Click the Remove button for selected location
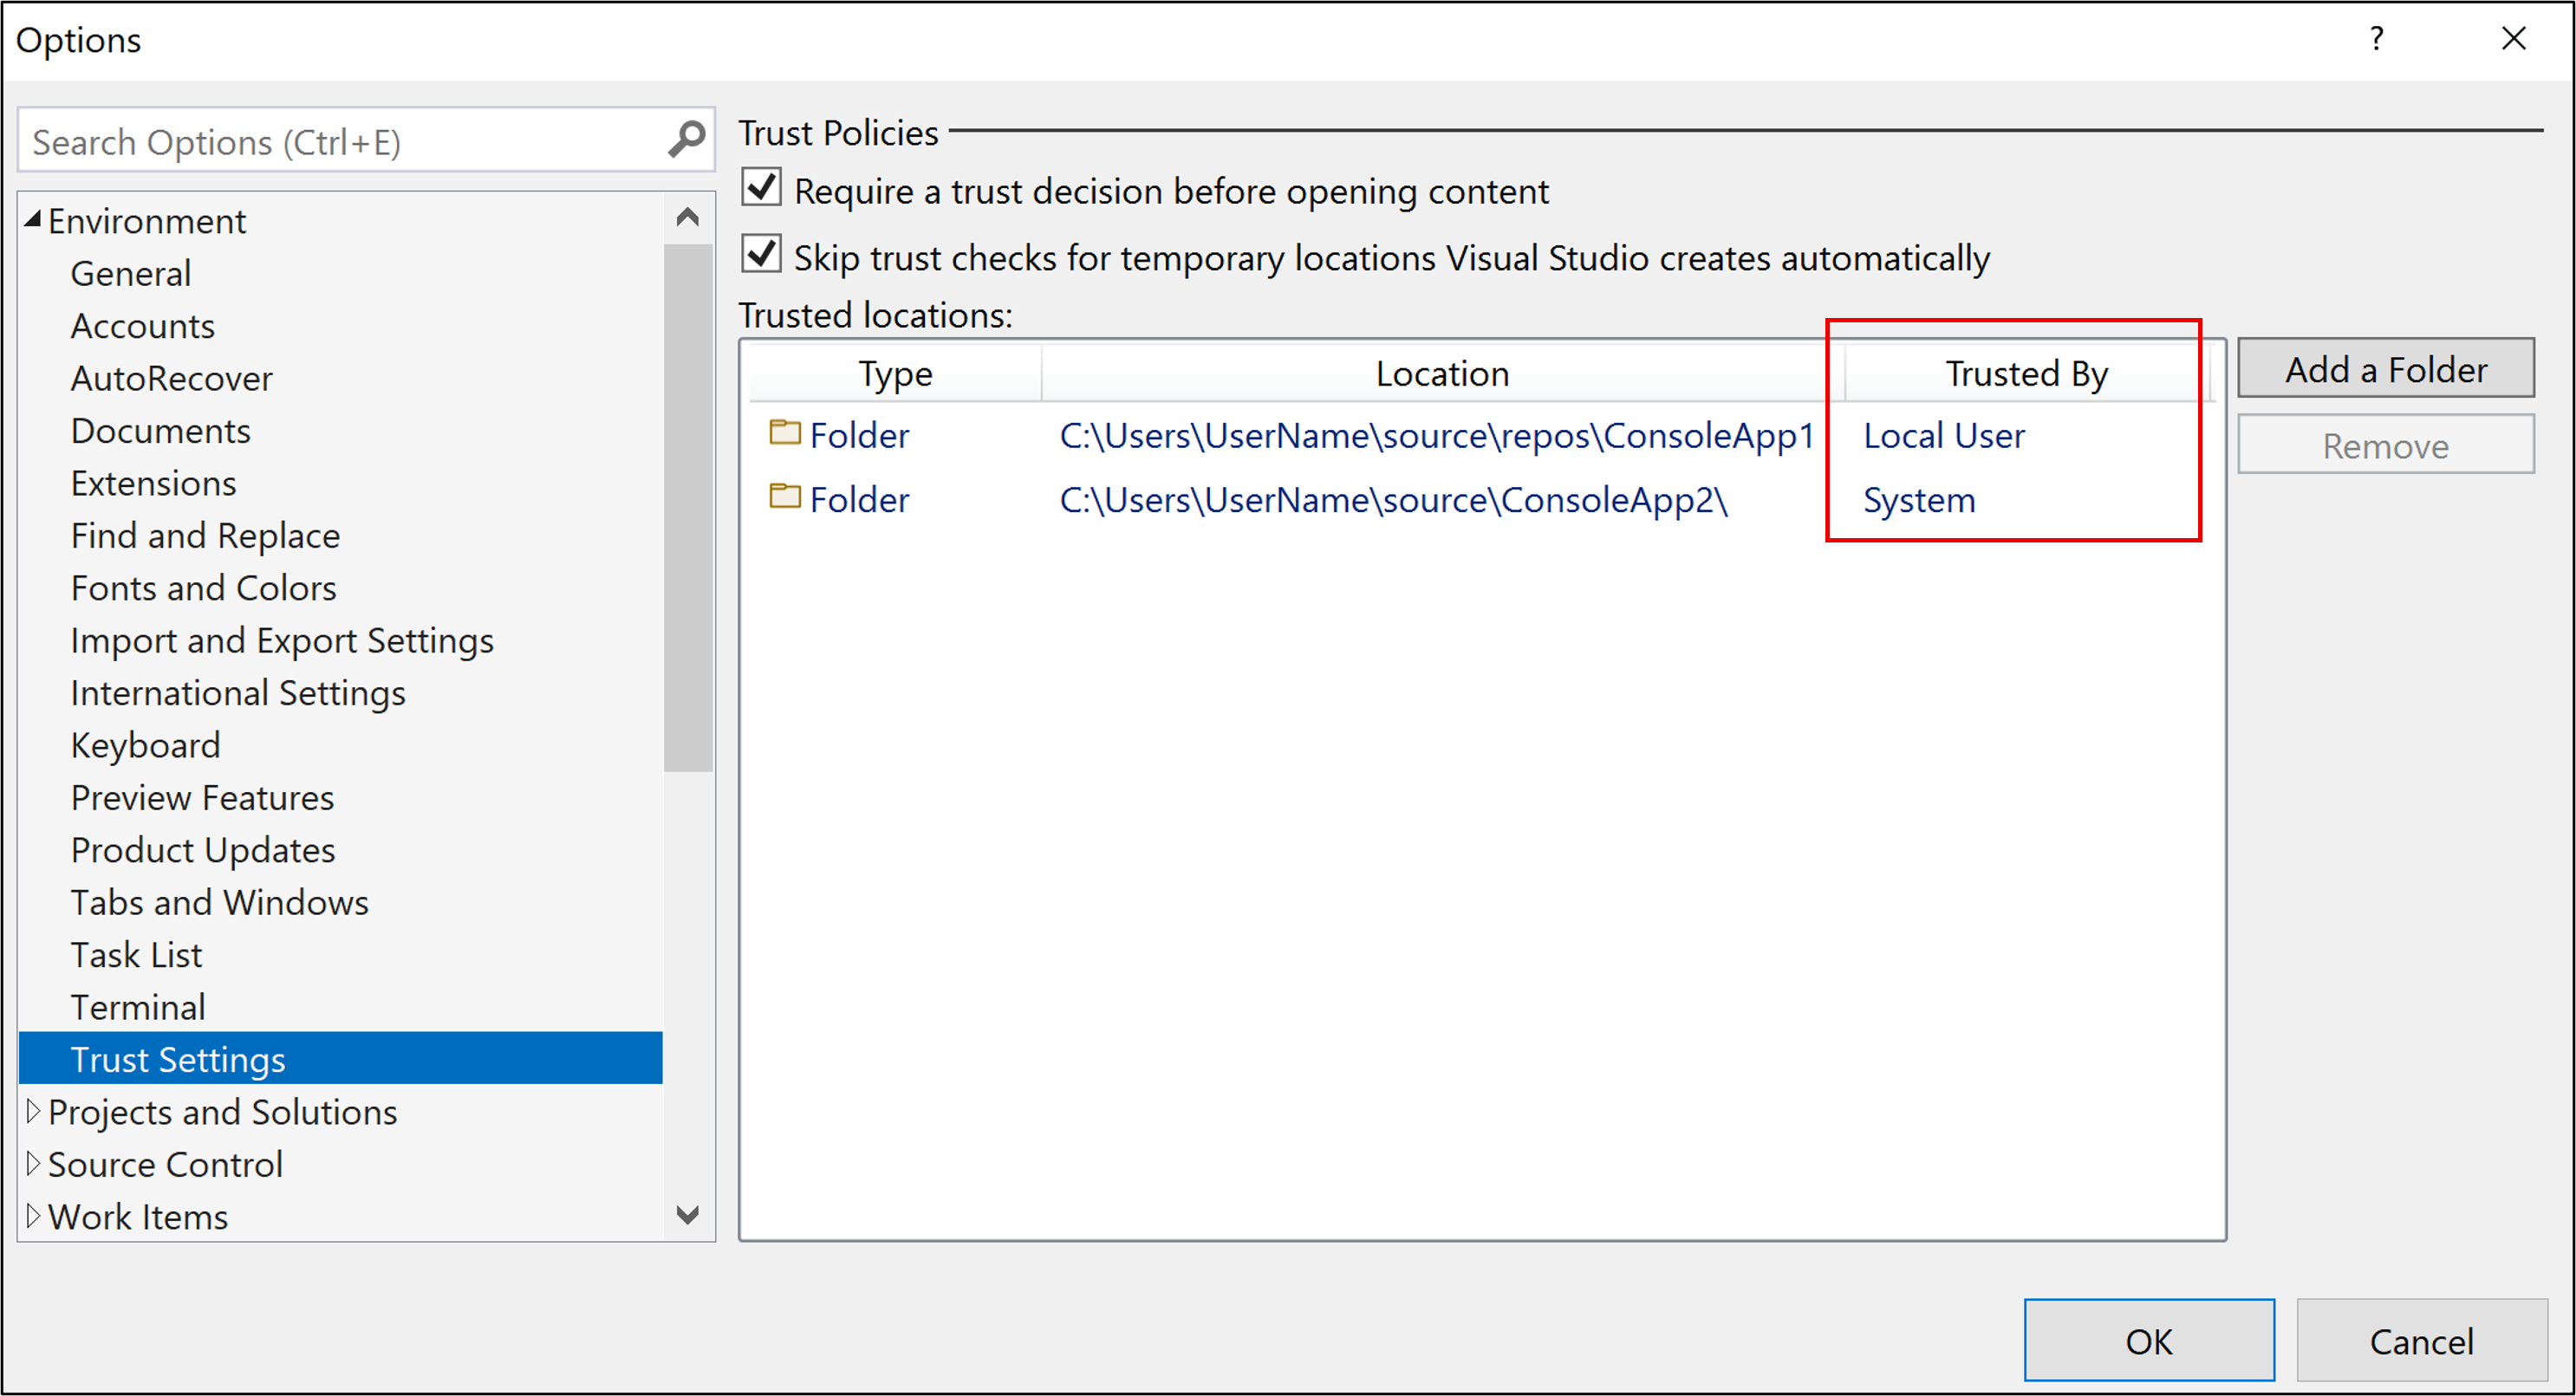The width and height of the screenshot is (2576, 1396). pyautogui.click(x=2387, y=444)
